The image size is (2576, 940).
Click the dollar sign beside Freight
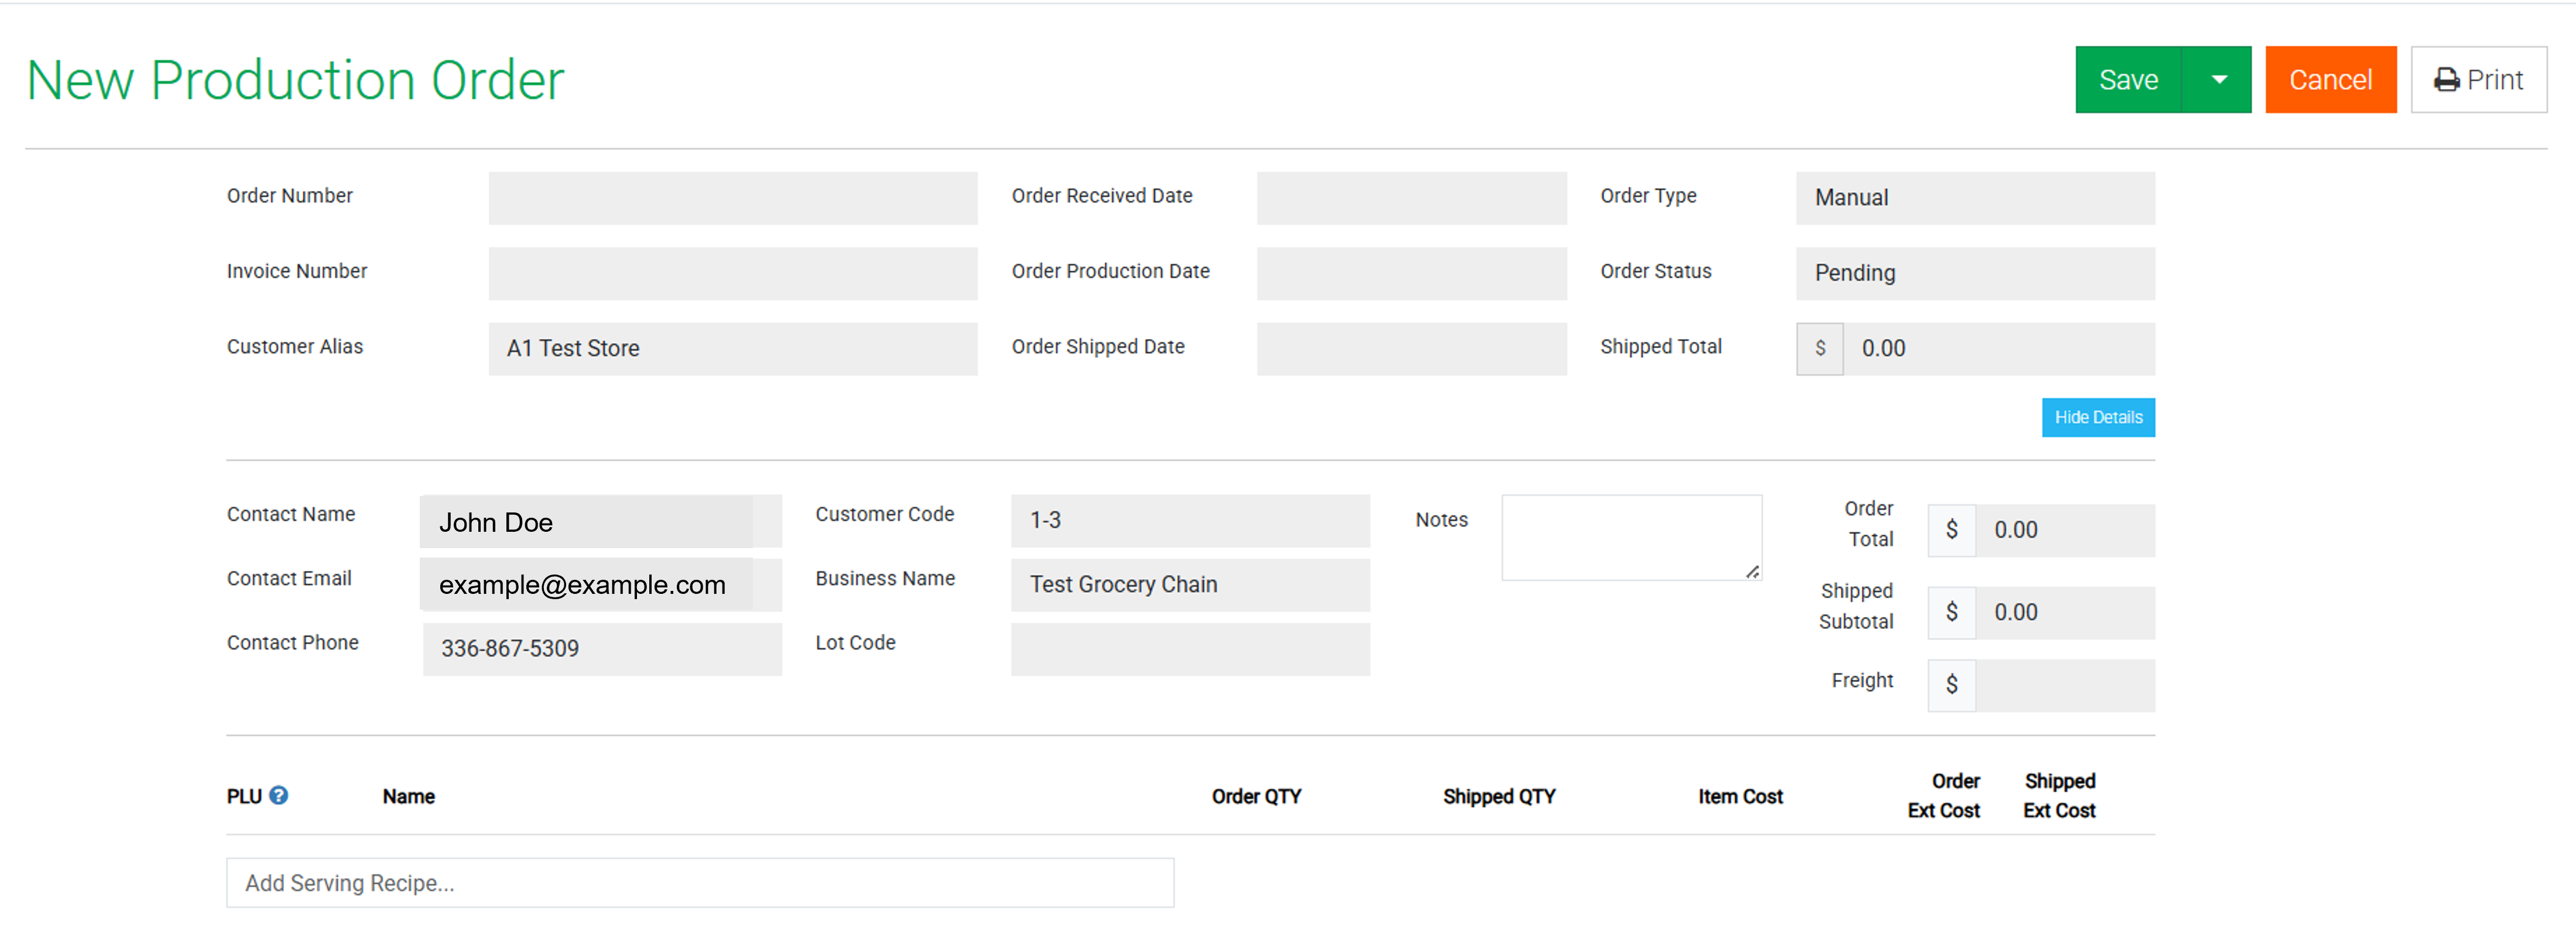pos(1951,685)
